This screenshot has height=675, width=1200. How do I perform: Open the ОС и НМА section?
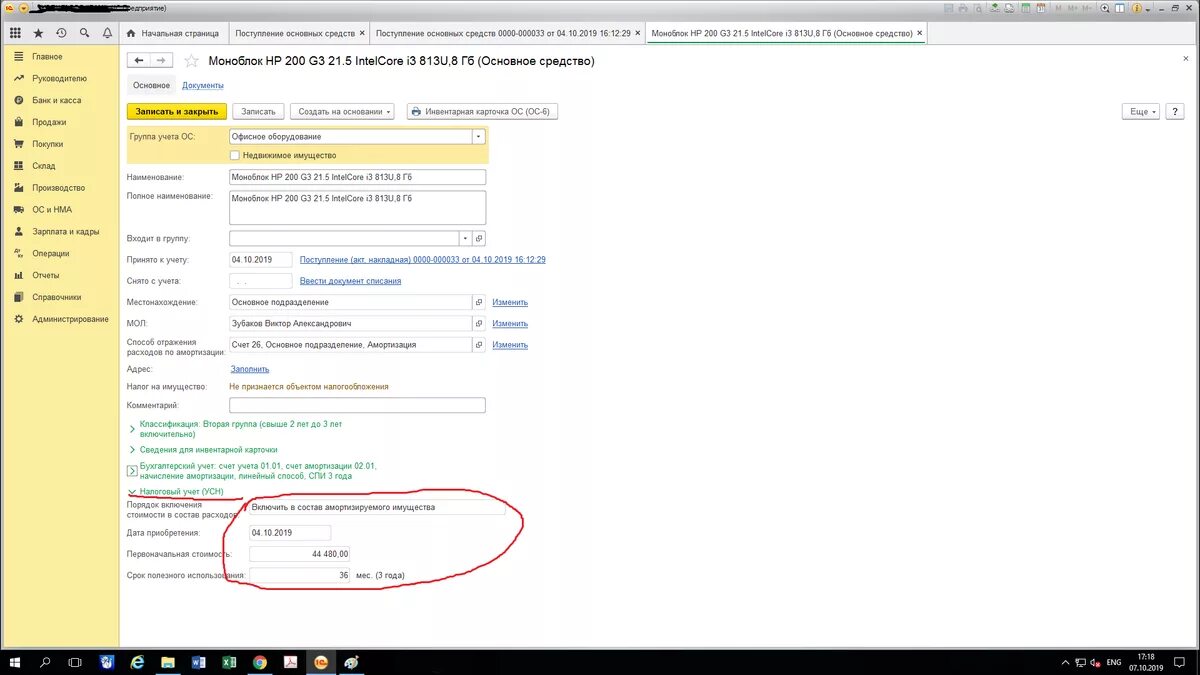coord(52,209)
